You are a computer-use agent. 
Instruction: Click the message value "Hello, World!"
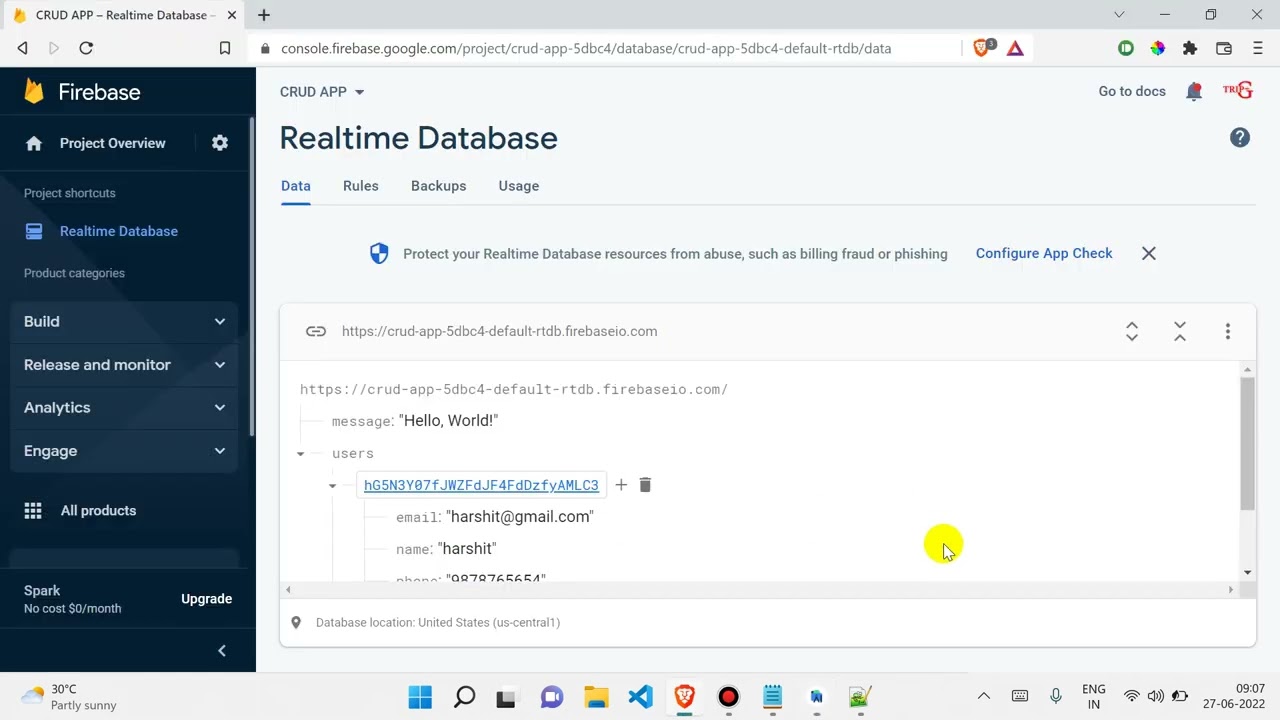[x=448, y=421]
